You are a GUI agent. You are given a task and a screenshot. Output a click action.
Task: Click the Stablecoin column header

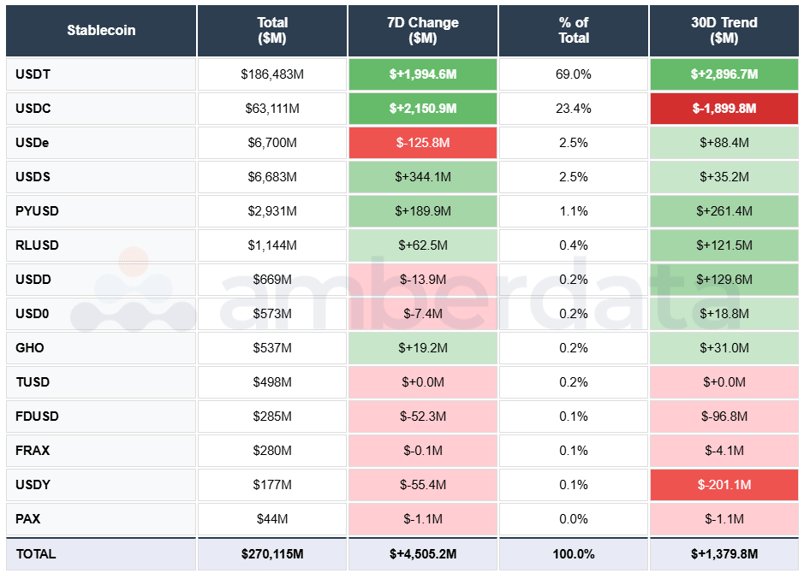click(100, 31)
